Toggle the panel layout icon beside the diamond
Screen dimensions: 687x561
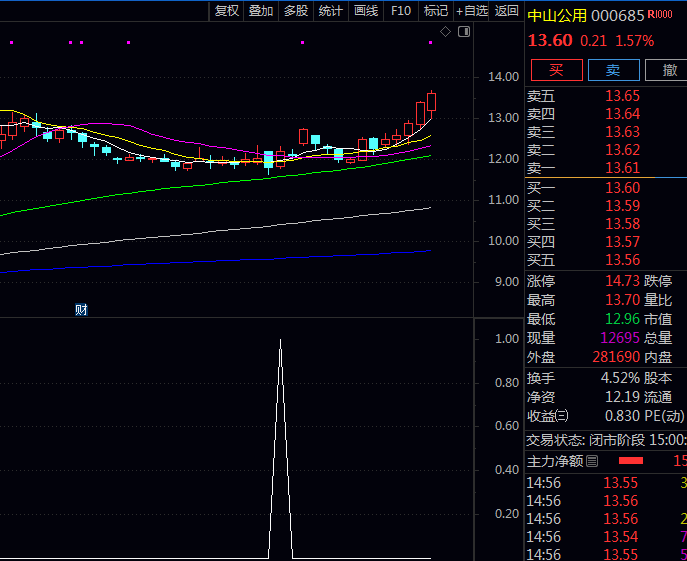[463, 32]
